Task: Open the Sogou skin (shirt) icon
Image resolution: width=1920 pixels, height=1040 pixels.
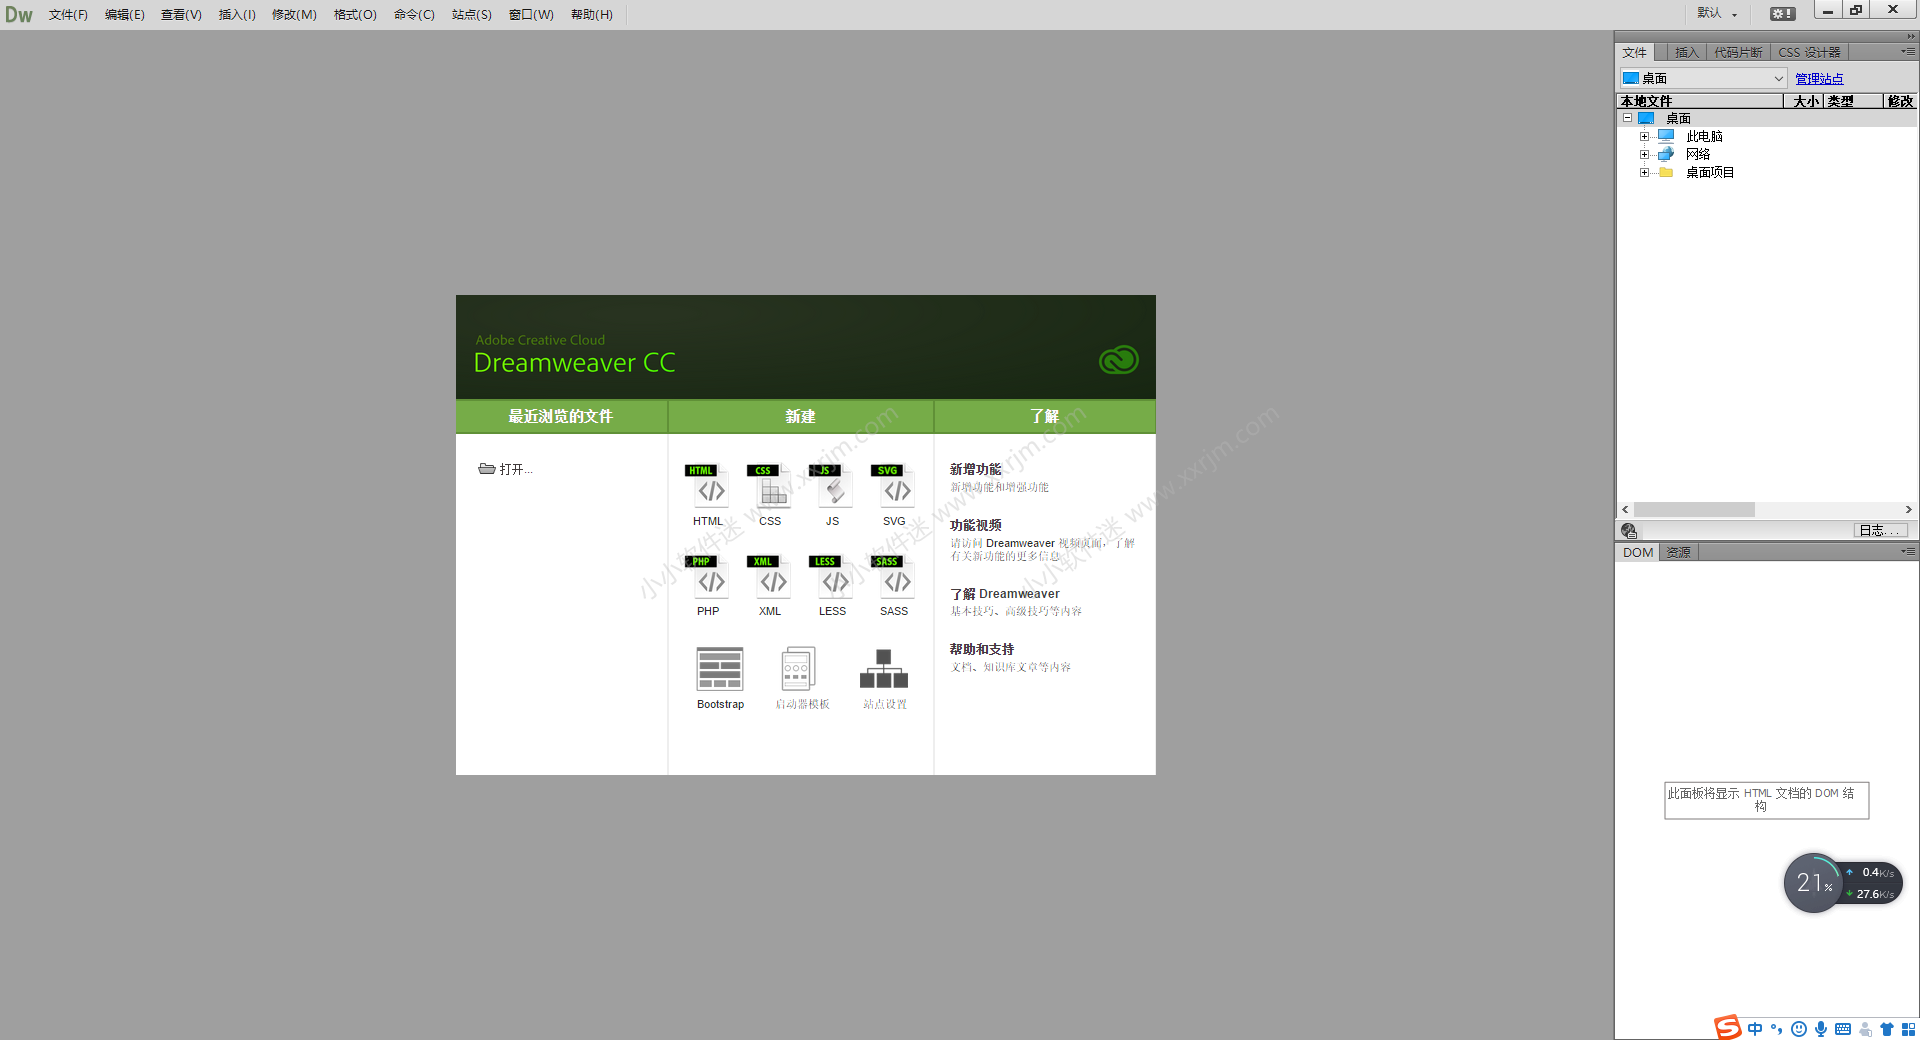Action: [1887, 1029]
